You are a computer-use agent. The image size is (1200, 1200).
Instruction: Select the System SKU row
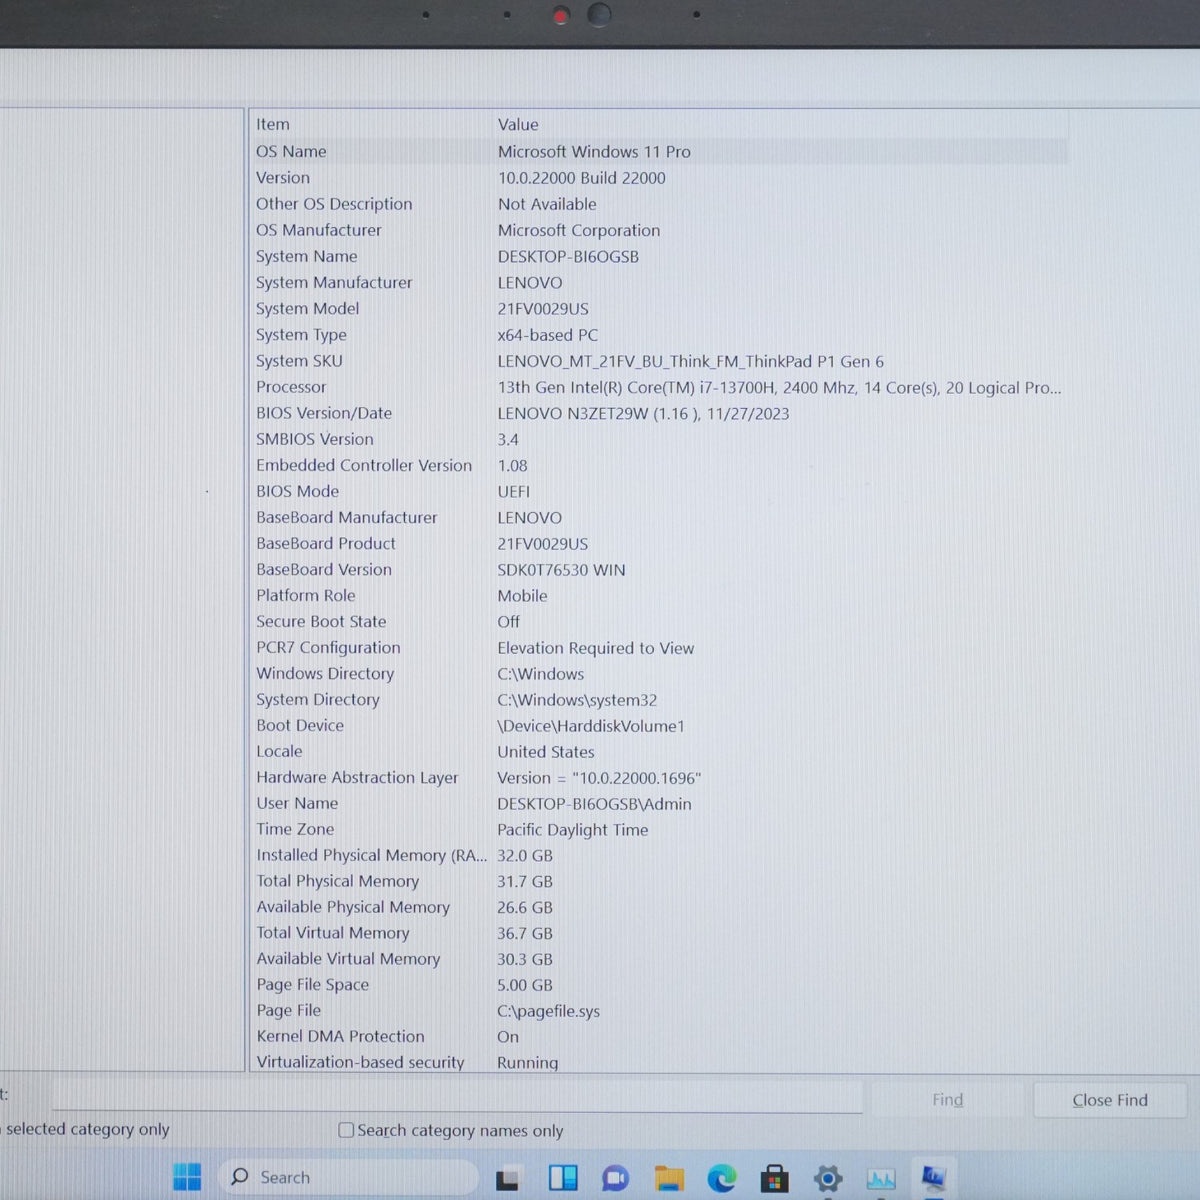tap(660, 360)
